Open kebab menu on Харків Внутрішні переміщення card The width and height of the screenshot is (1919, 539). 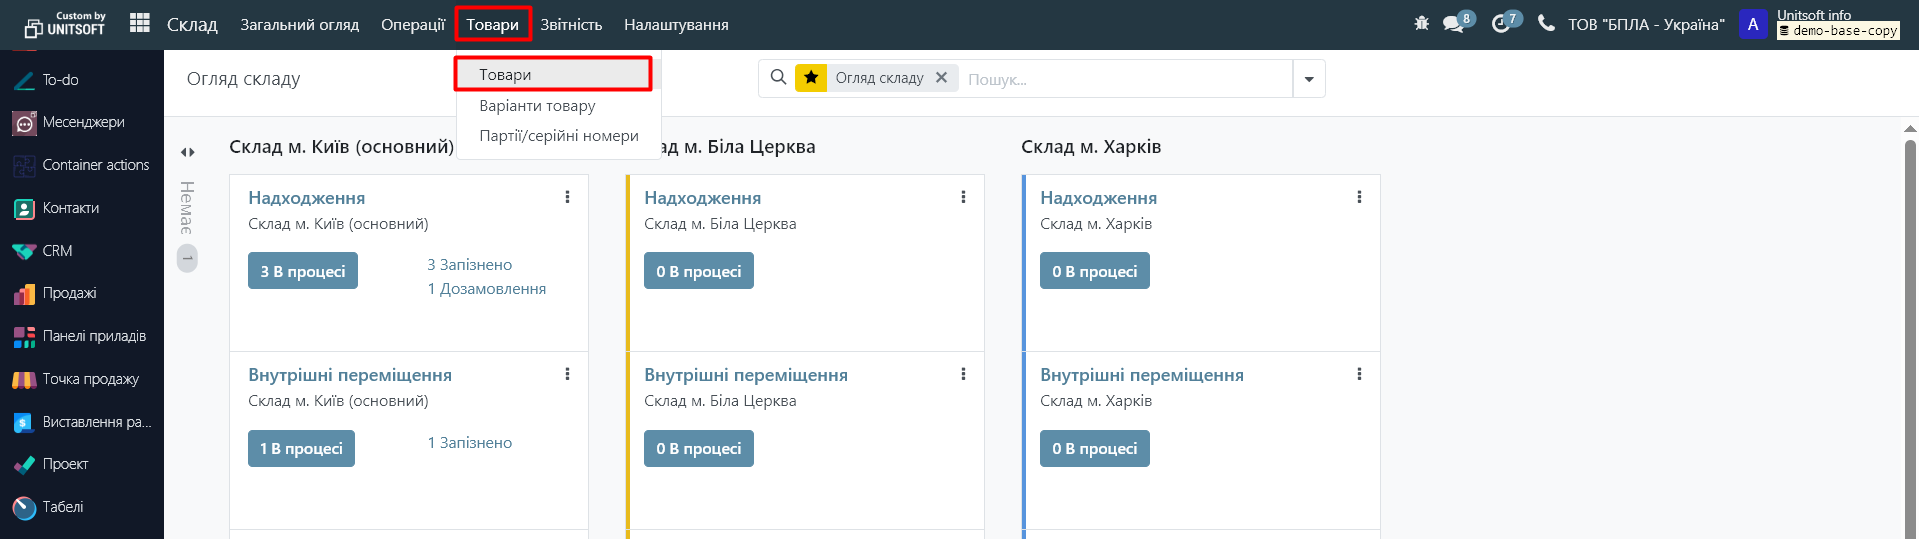pyautogui.click(x=1359, y=374)
